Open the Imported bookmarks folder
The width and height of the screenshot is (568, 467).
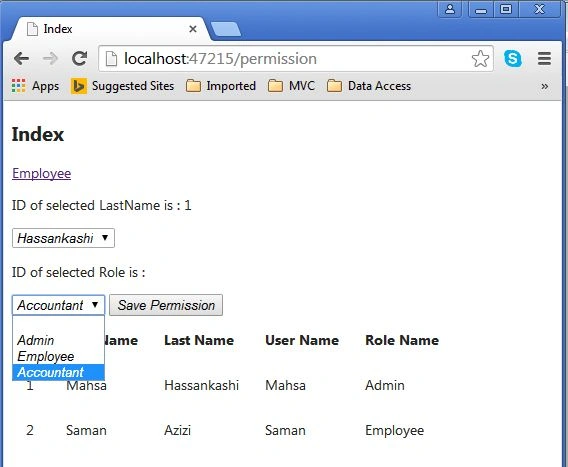point(221,86)
